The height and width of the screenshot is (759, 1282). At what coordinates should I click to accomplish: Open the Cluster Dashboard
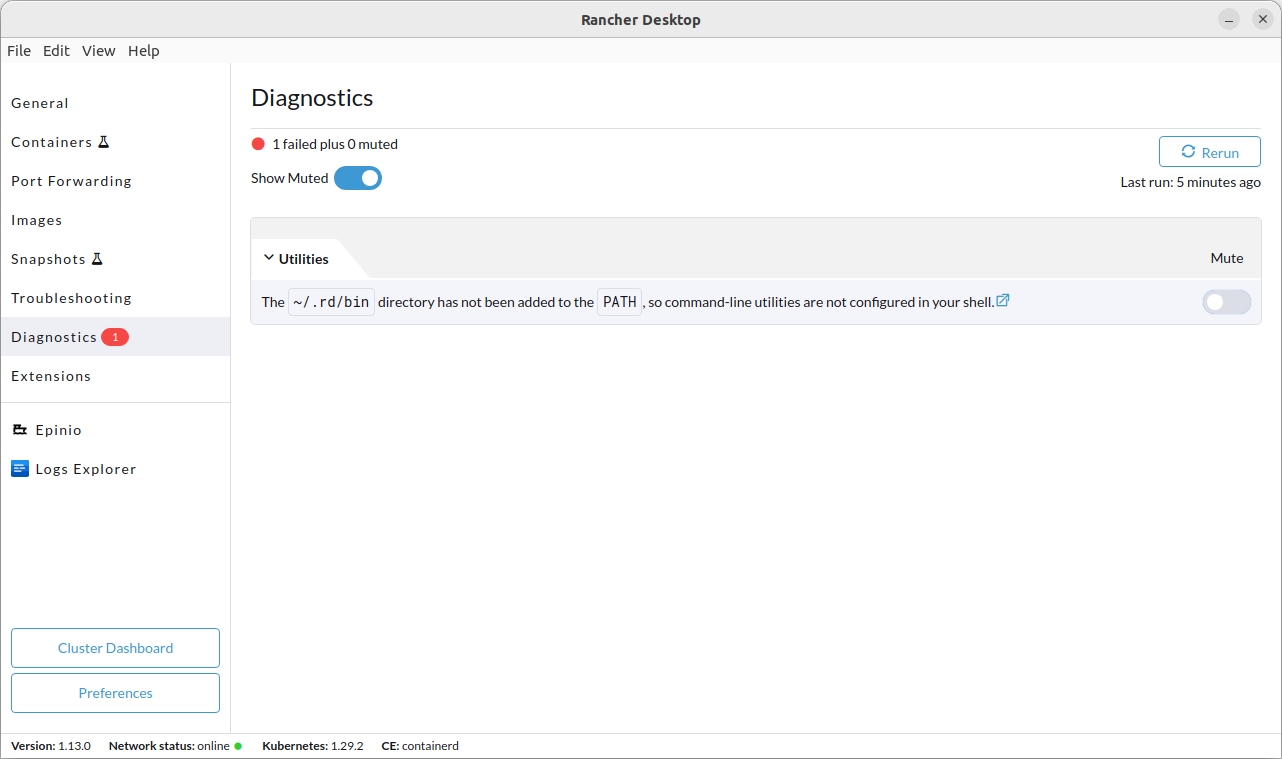tap(115, 648)
